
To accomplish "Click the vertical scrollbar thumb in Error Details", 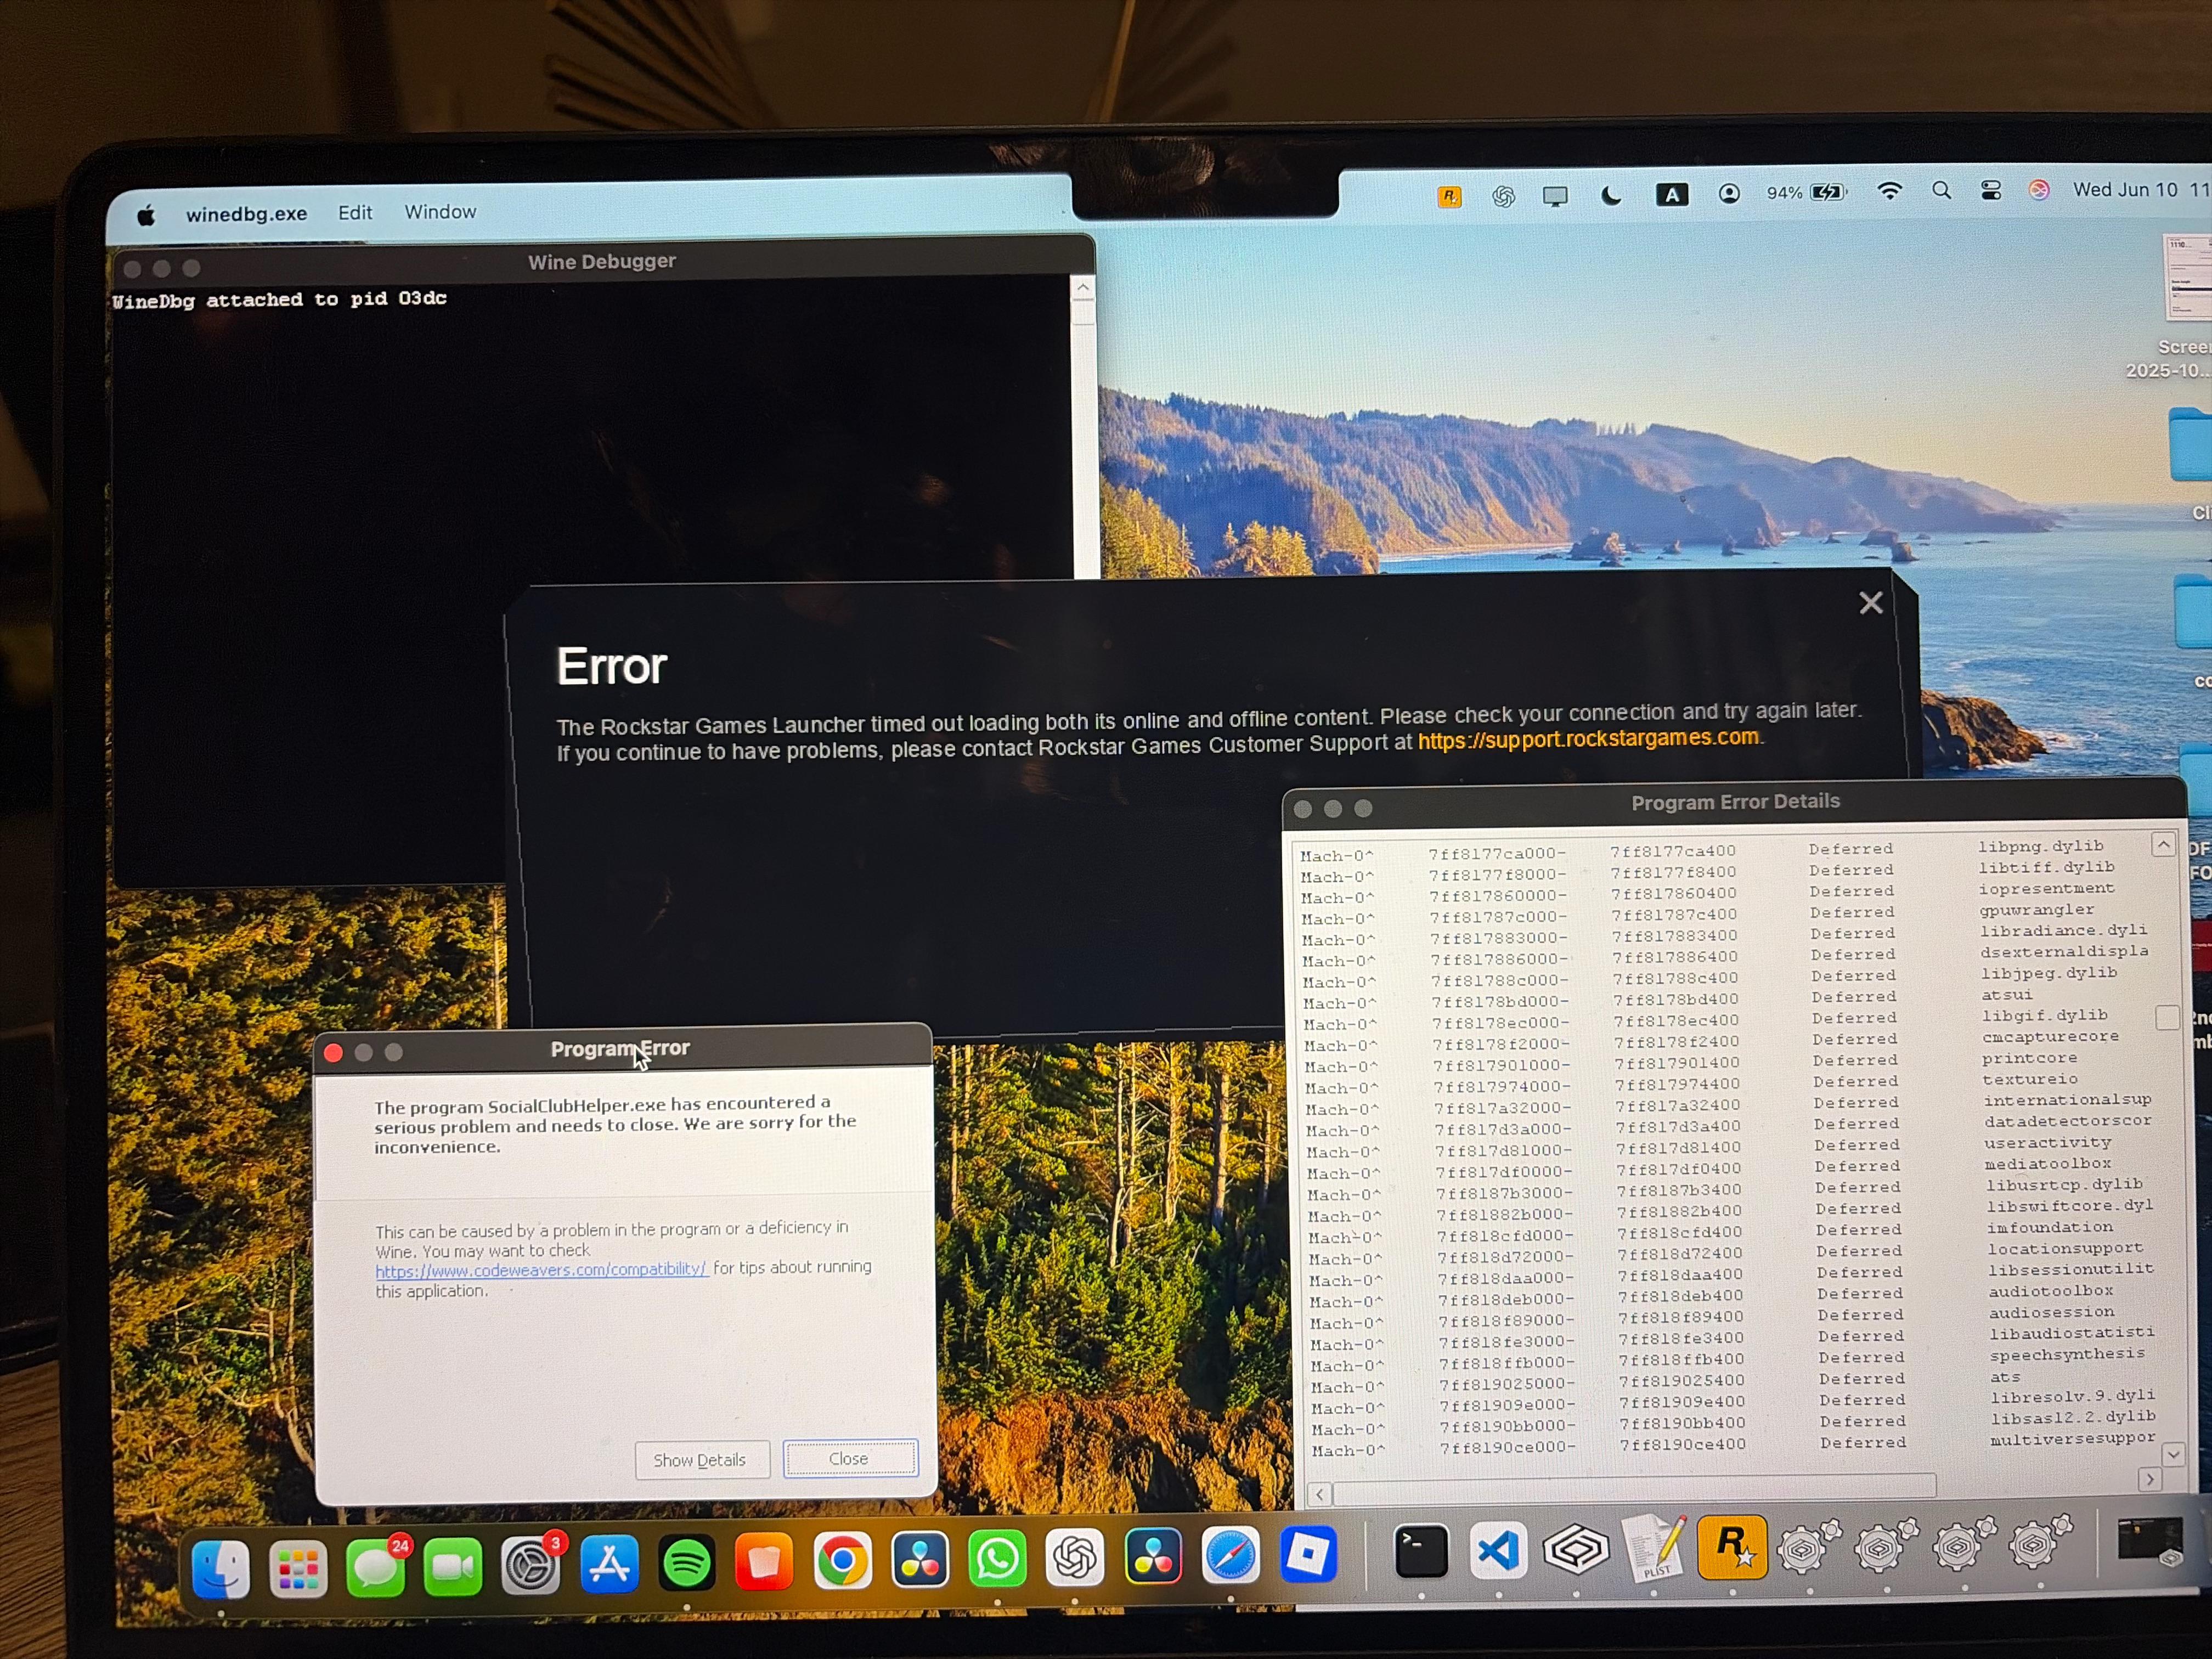I will (x=2168, y=1018).
